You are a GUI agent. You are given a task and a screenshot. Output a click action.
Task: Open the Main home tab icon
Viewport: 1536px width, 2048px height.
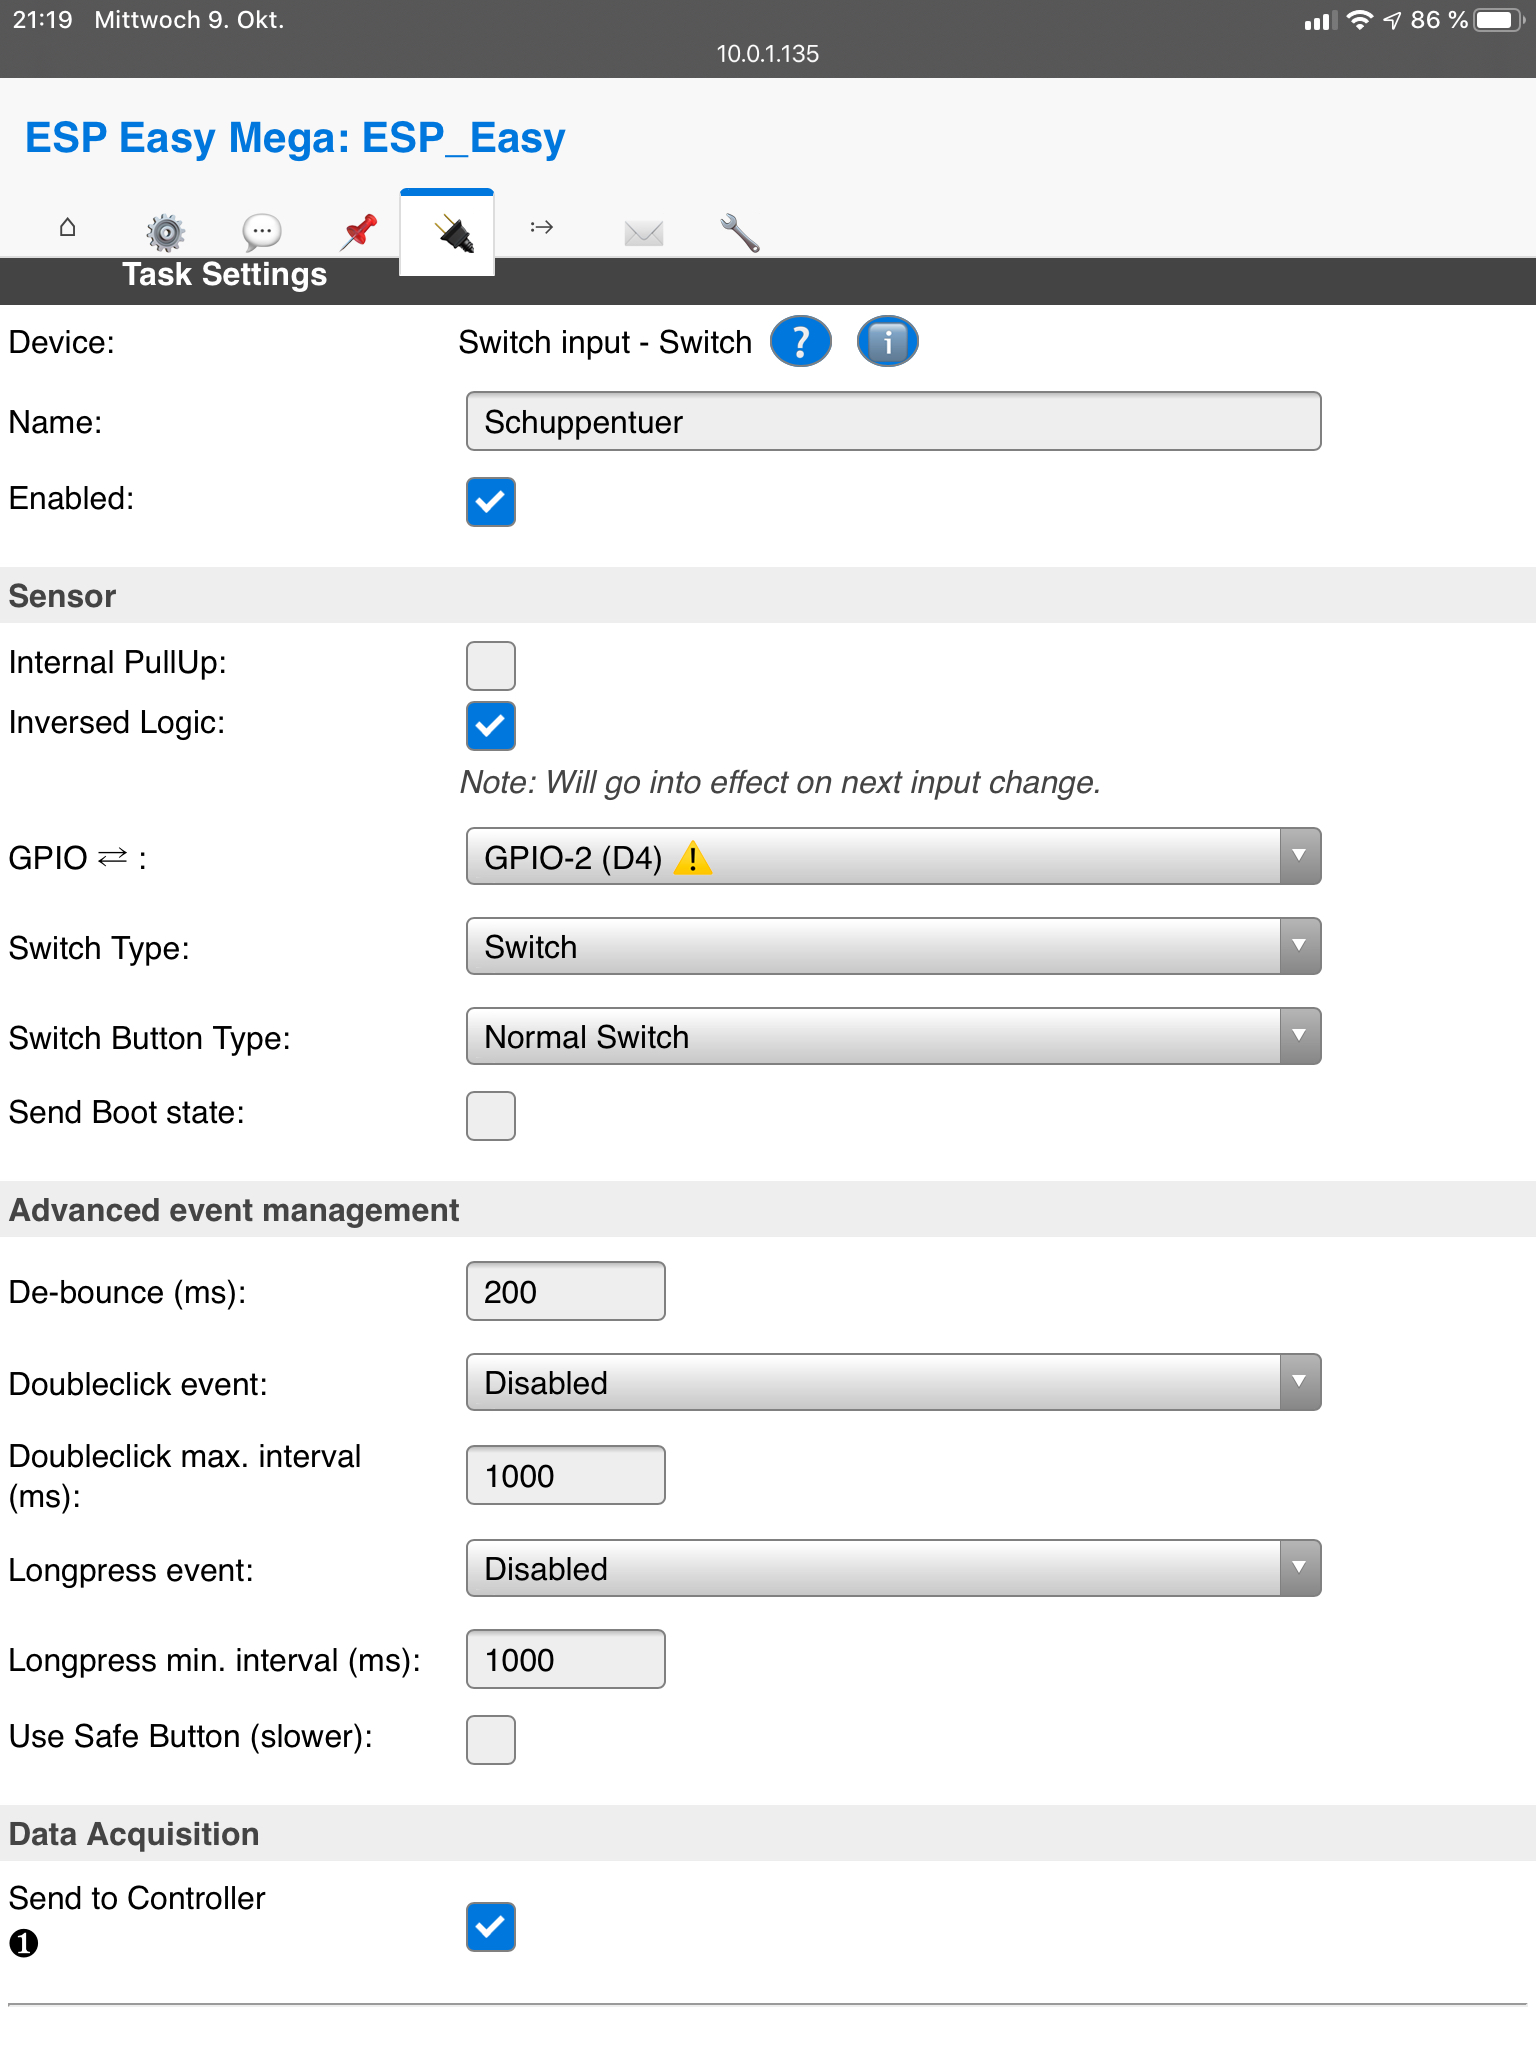click(x=67, y=227)
